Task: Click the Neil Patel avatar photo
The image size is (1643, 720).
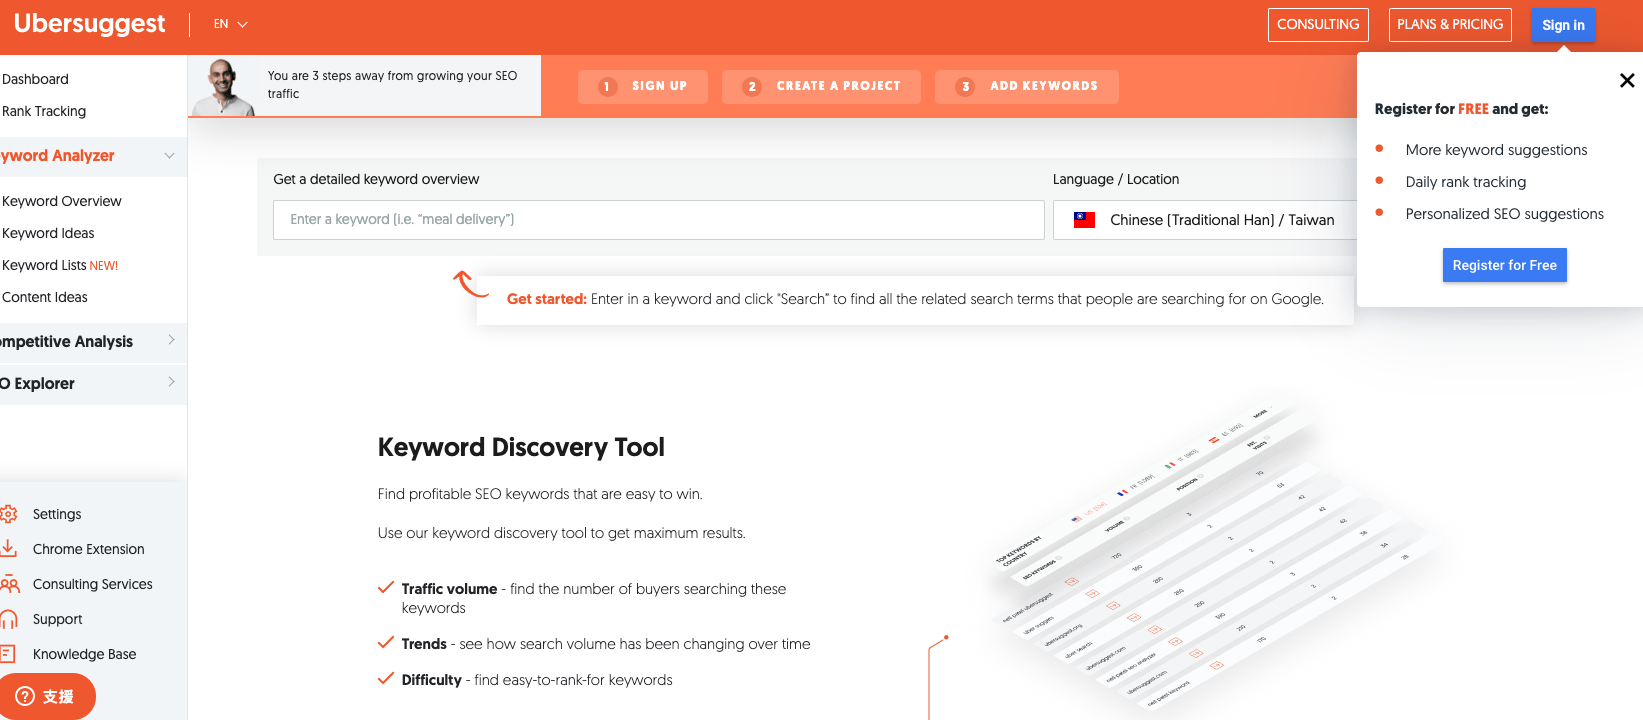Action: [x=225, y=88]
